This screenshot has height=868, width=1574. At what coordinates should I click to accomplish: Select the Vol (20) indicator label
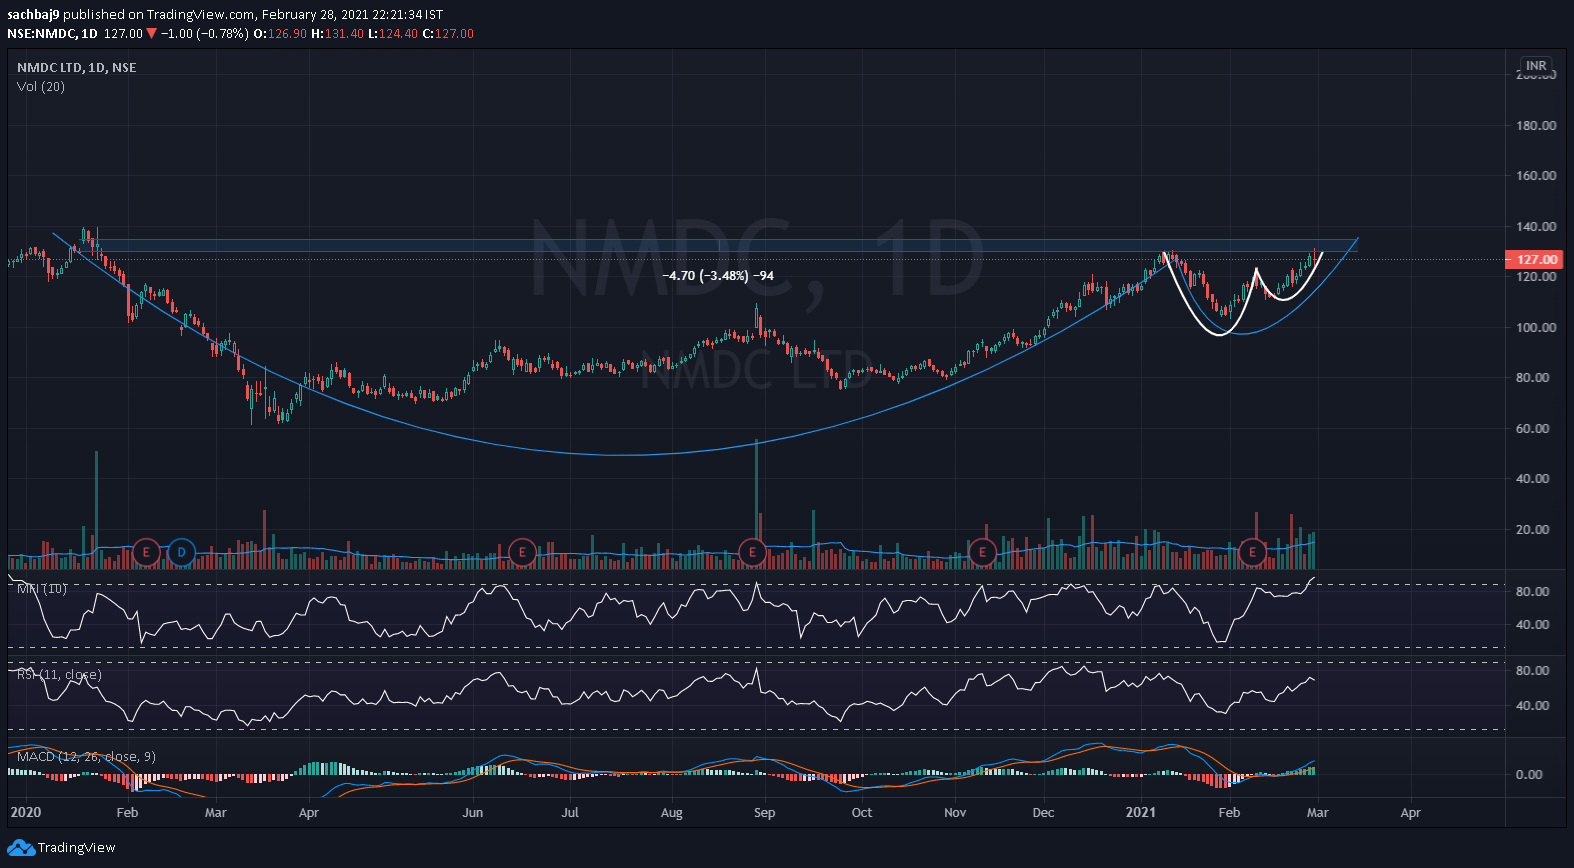point(41,86)
